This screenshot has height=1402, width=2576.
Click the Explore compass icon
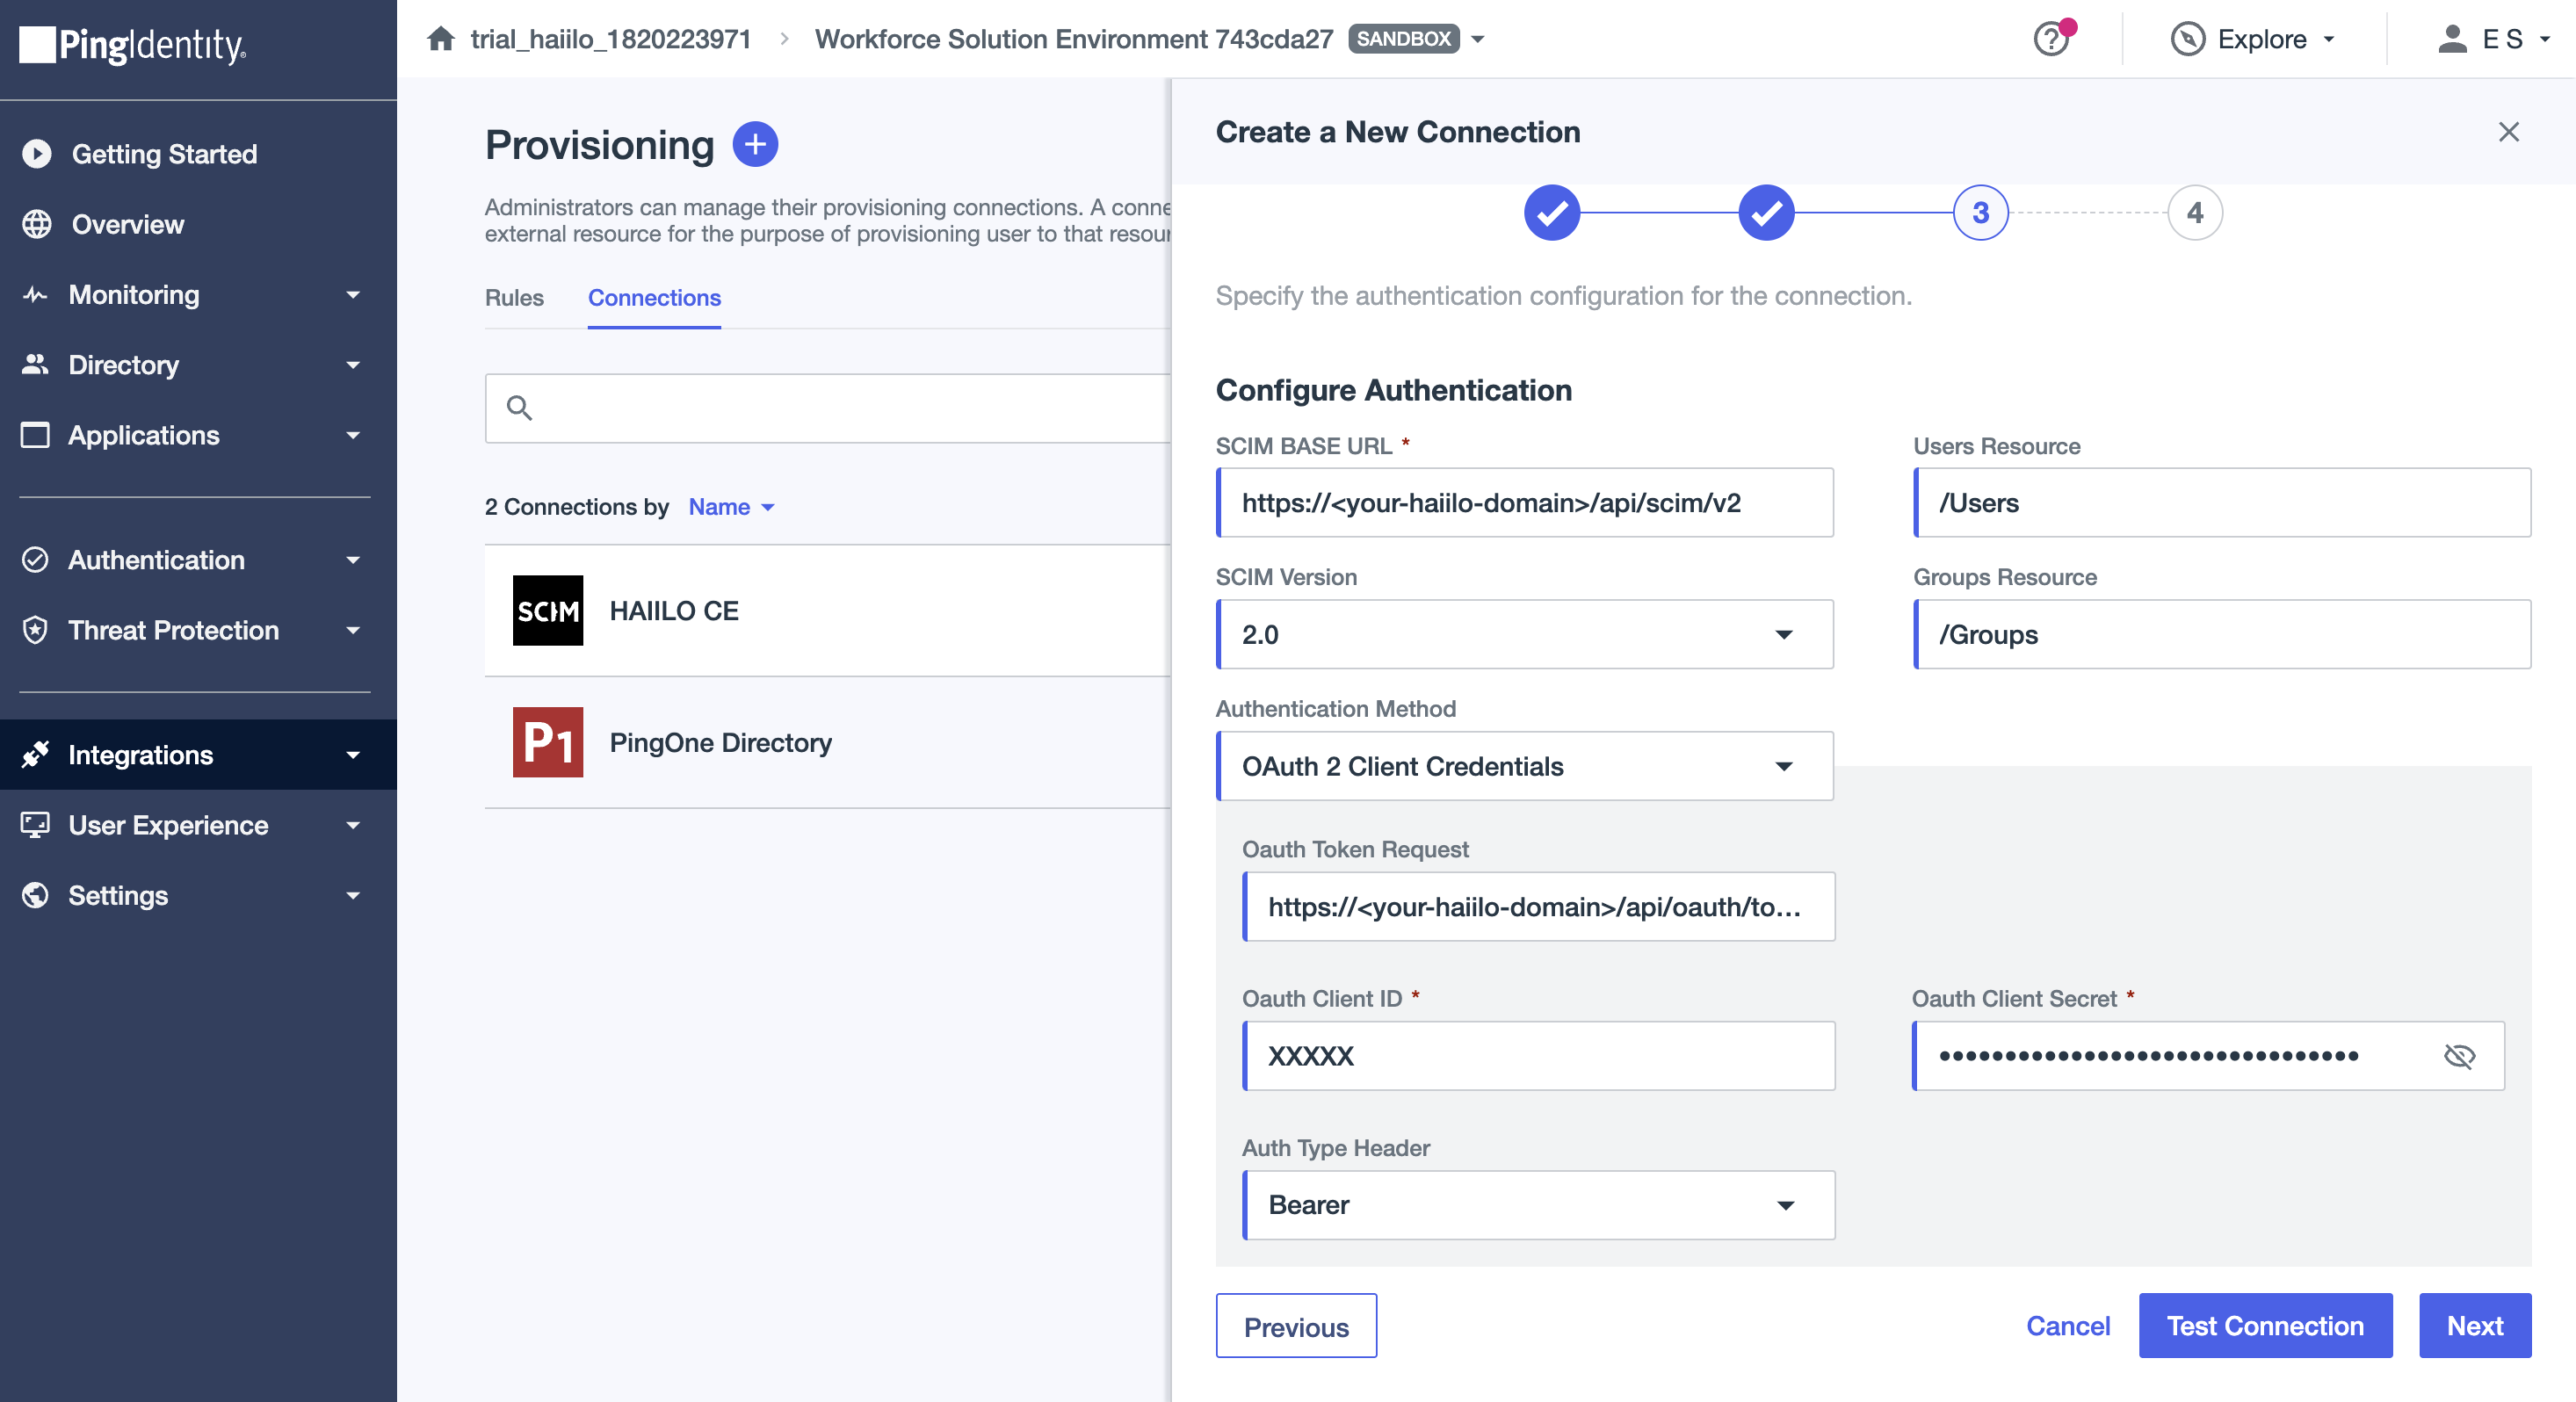[x=2188, y=39]
